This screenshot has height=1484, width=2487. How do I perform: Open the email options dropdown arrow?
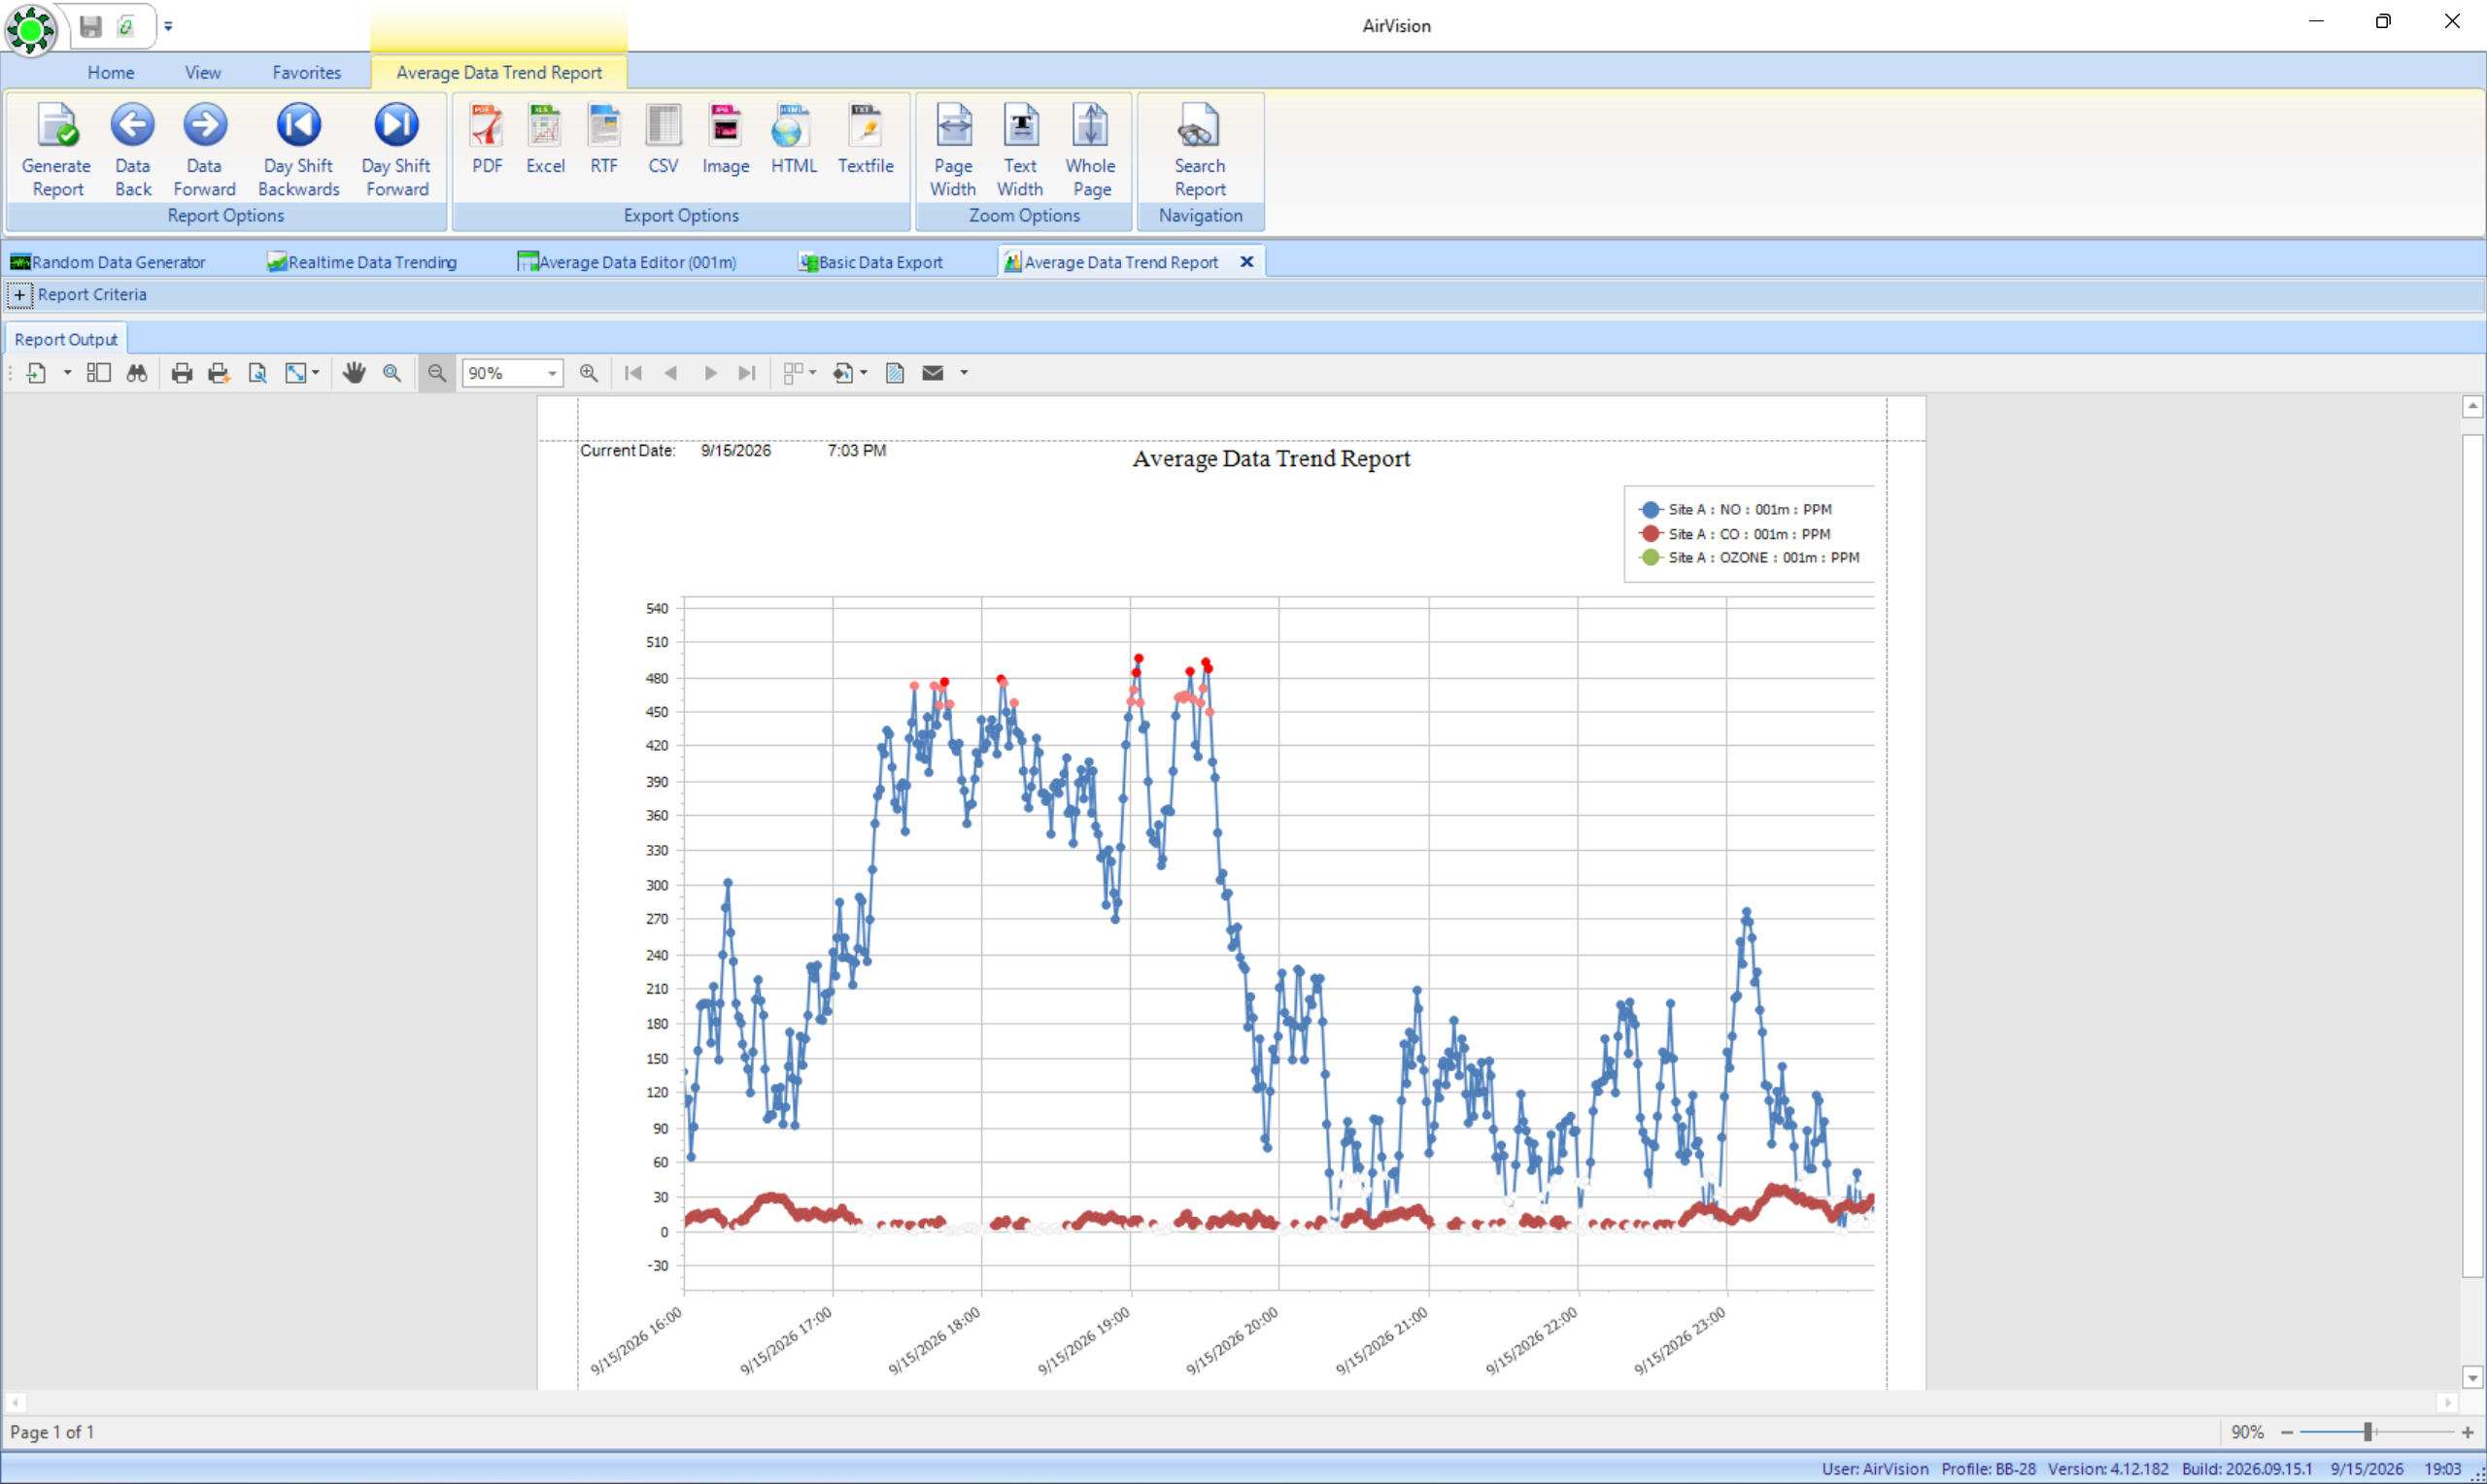pos(964,373)
